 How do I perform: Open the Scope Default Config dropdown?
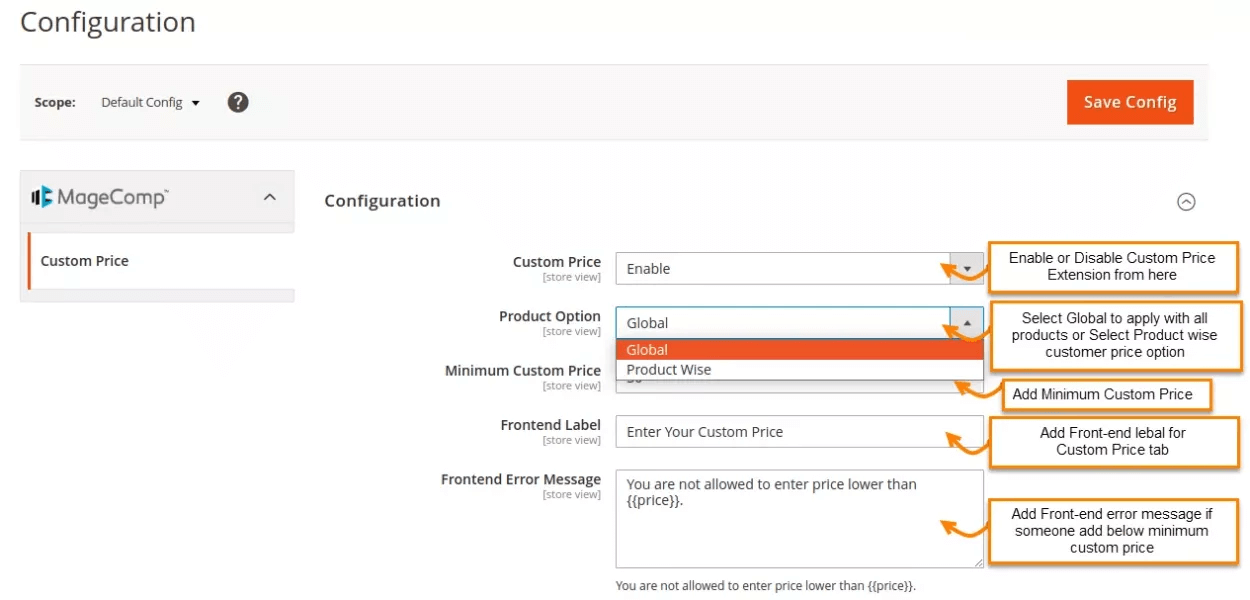pos(150,102)
